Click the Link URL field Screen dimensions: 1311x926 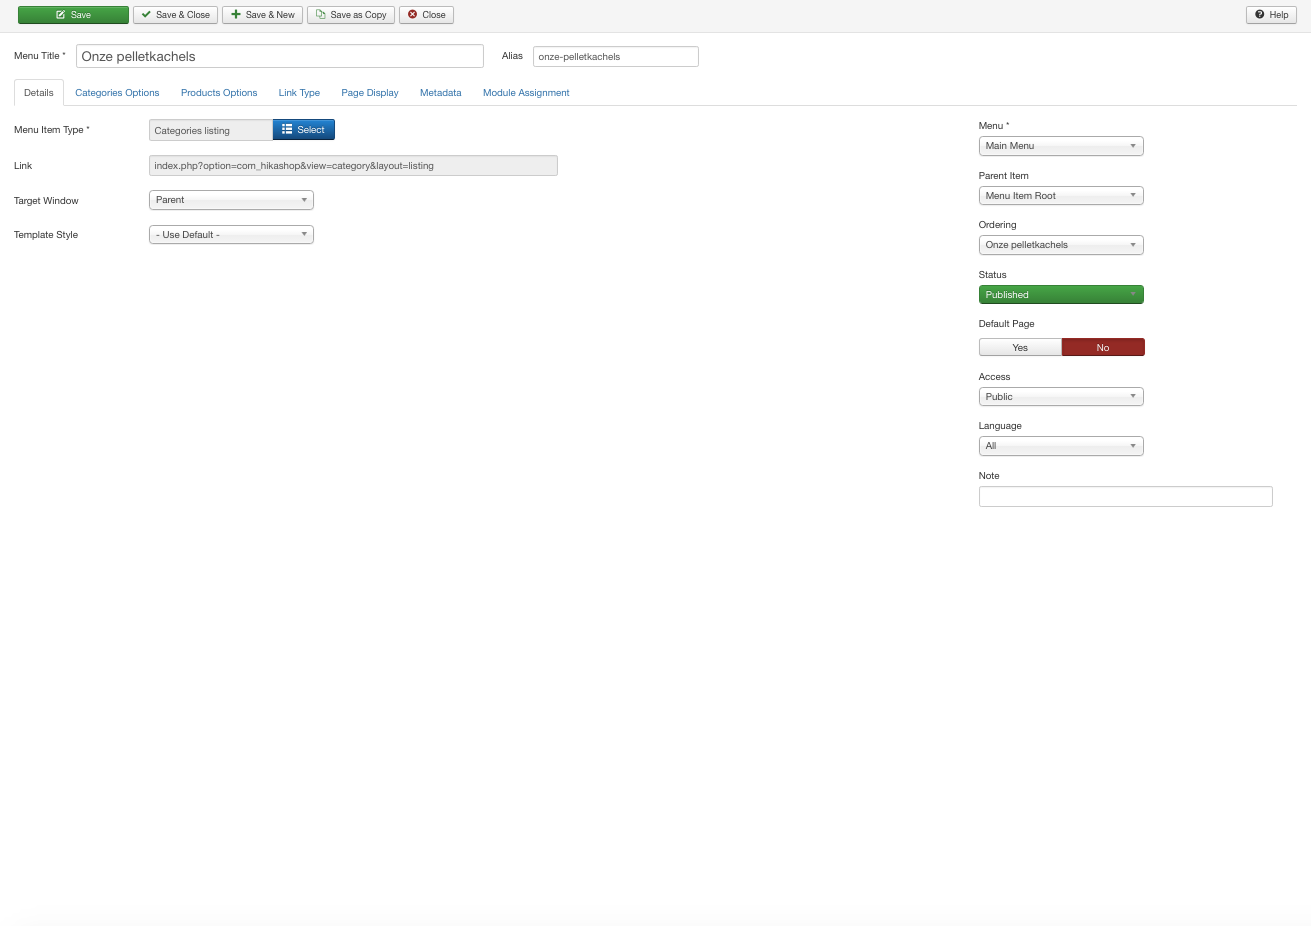coord(353,165)
